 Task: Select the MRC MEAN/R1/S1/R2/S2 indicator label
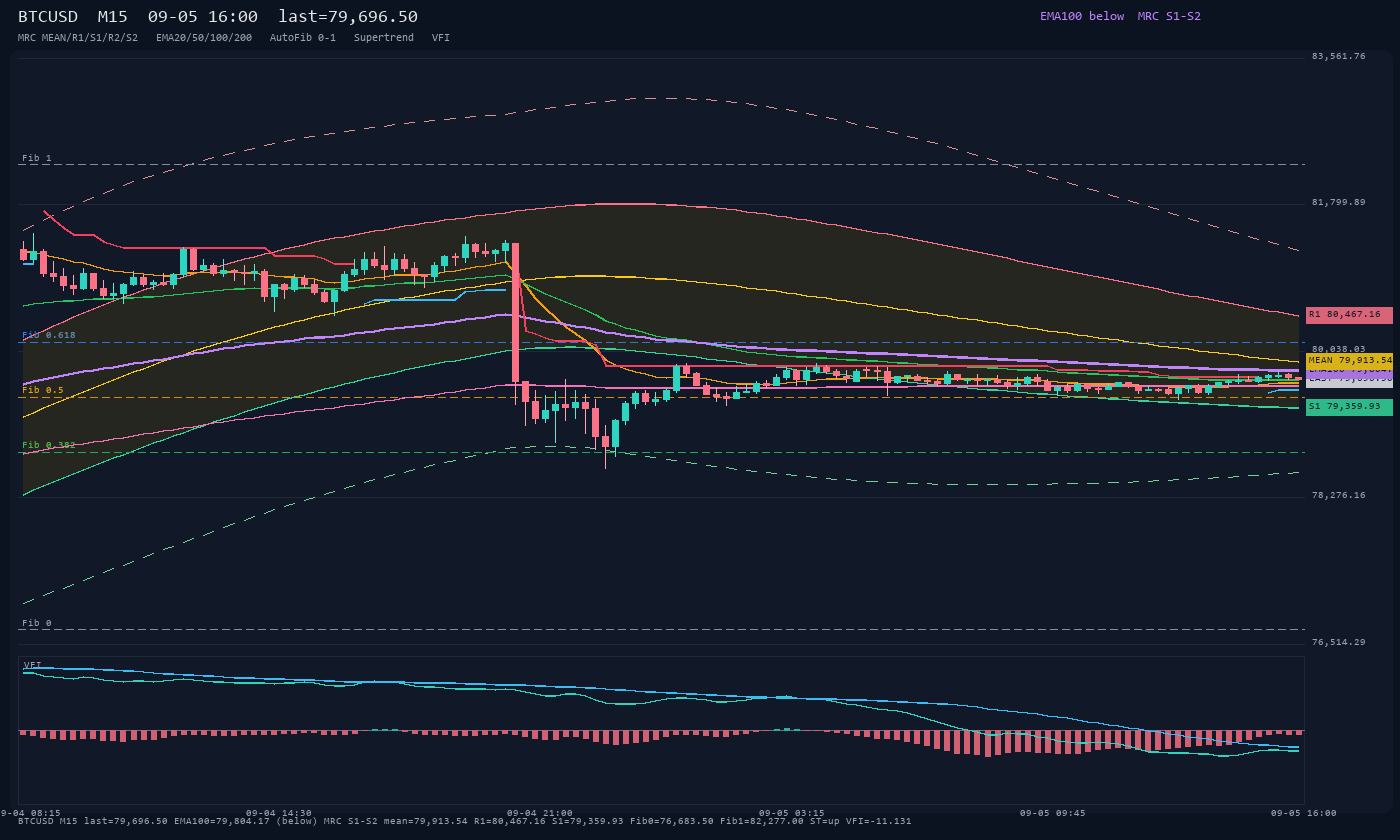tap(78, 37)
